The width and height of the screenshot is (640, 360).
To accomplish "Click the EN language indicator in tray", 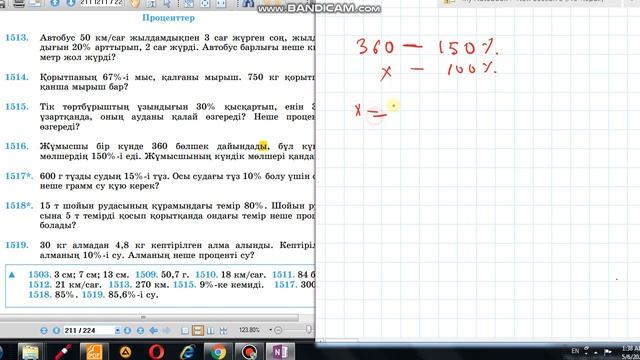I will coord(575,351).
